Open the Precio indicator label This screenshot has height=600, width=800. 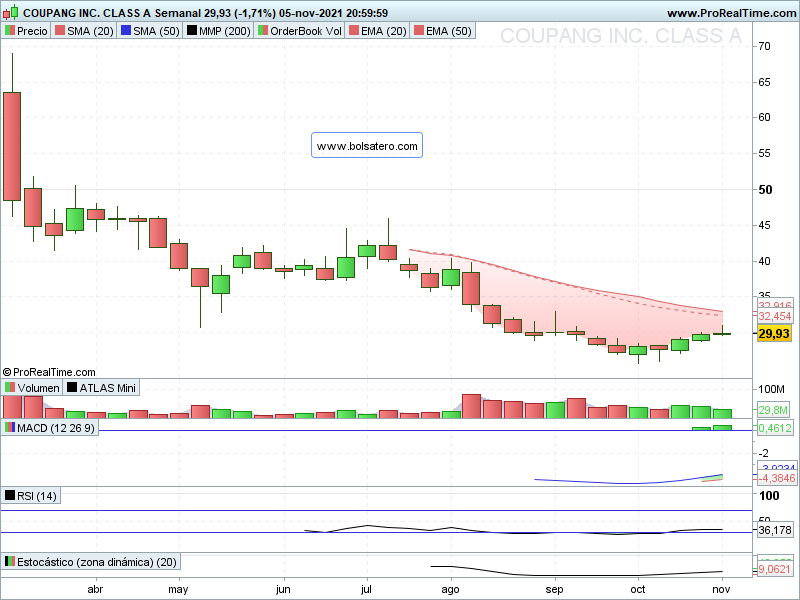26,31
